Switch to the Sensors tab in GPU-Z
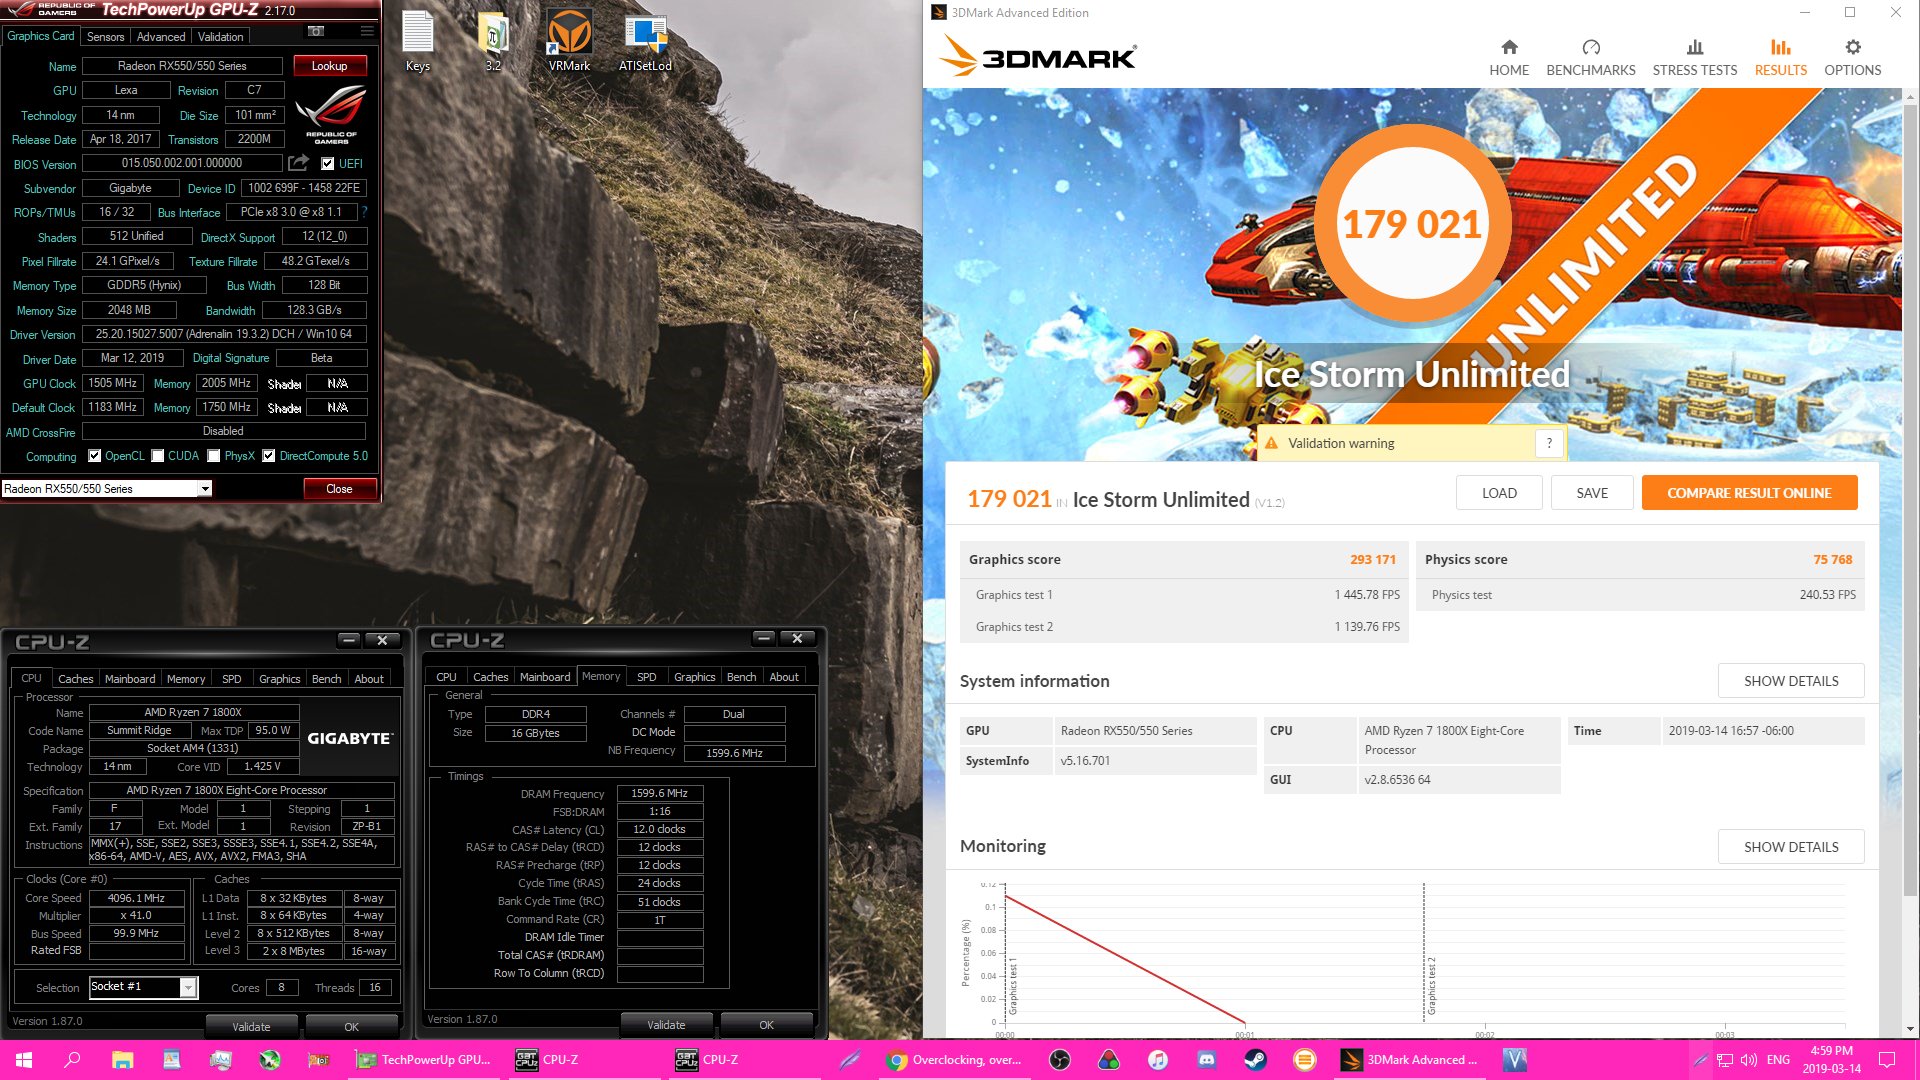The height and width of the screenshot is (1080, 1920). coord(105,37)
